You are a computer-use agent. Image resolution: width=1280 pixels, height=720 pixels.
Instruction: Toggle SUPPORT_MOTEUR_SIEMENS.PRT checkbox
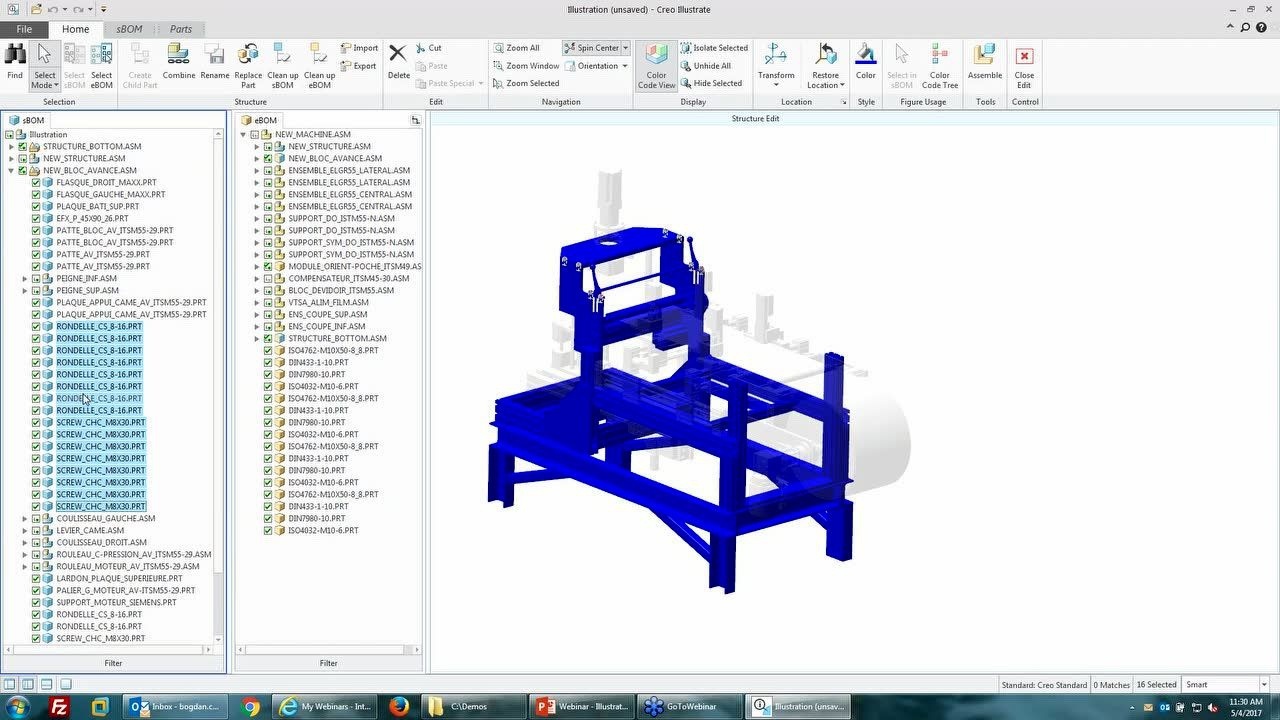coord(36,603)
